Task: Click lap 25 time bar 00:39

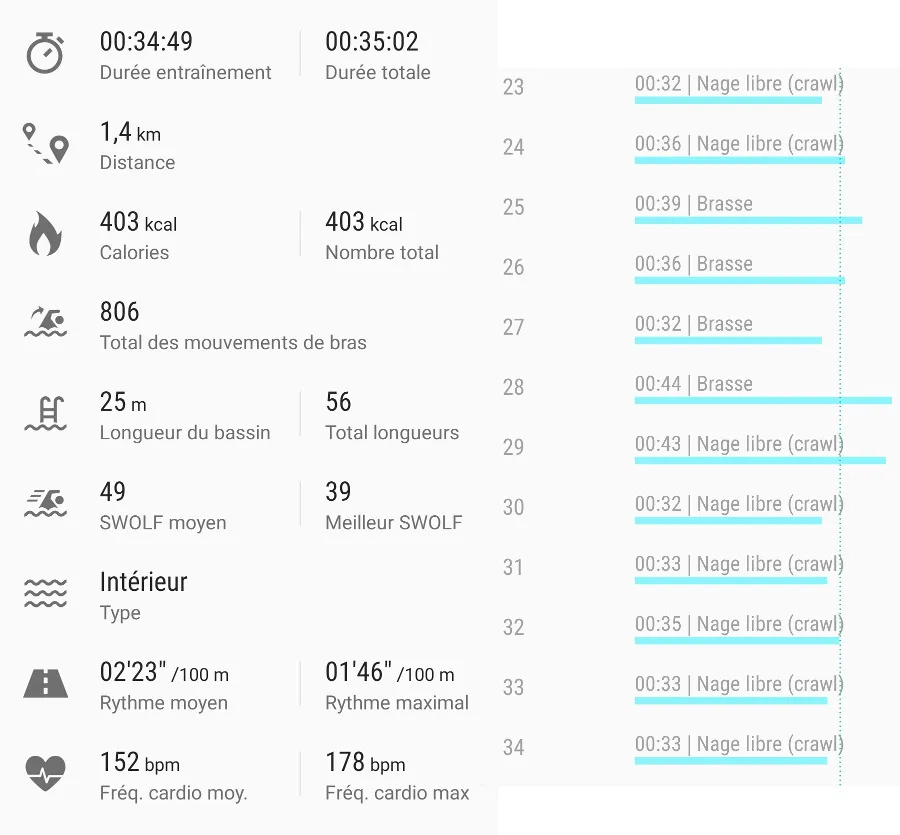Action: (x=747, y=220)
